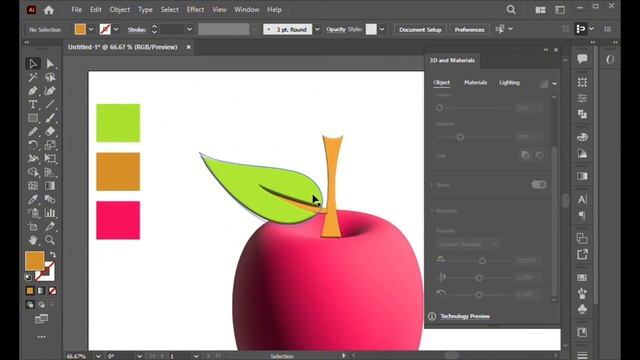Open the Window menu

click(x=247, y=9)
